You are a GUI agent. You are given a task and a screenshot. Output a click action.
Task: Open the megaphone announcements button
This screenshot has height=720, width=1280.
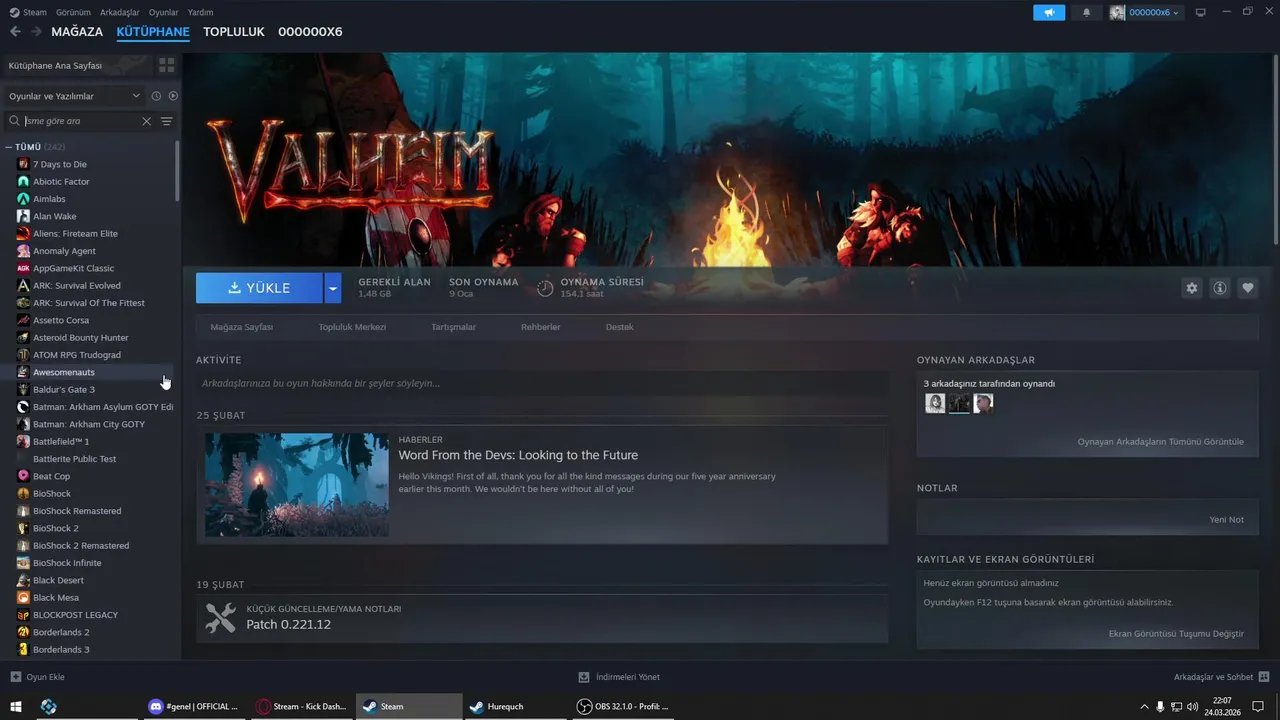click(x=1049, y=13)
